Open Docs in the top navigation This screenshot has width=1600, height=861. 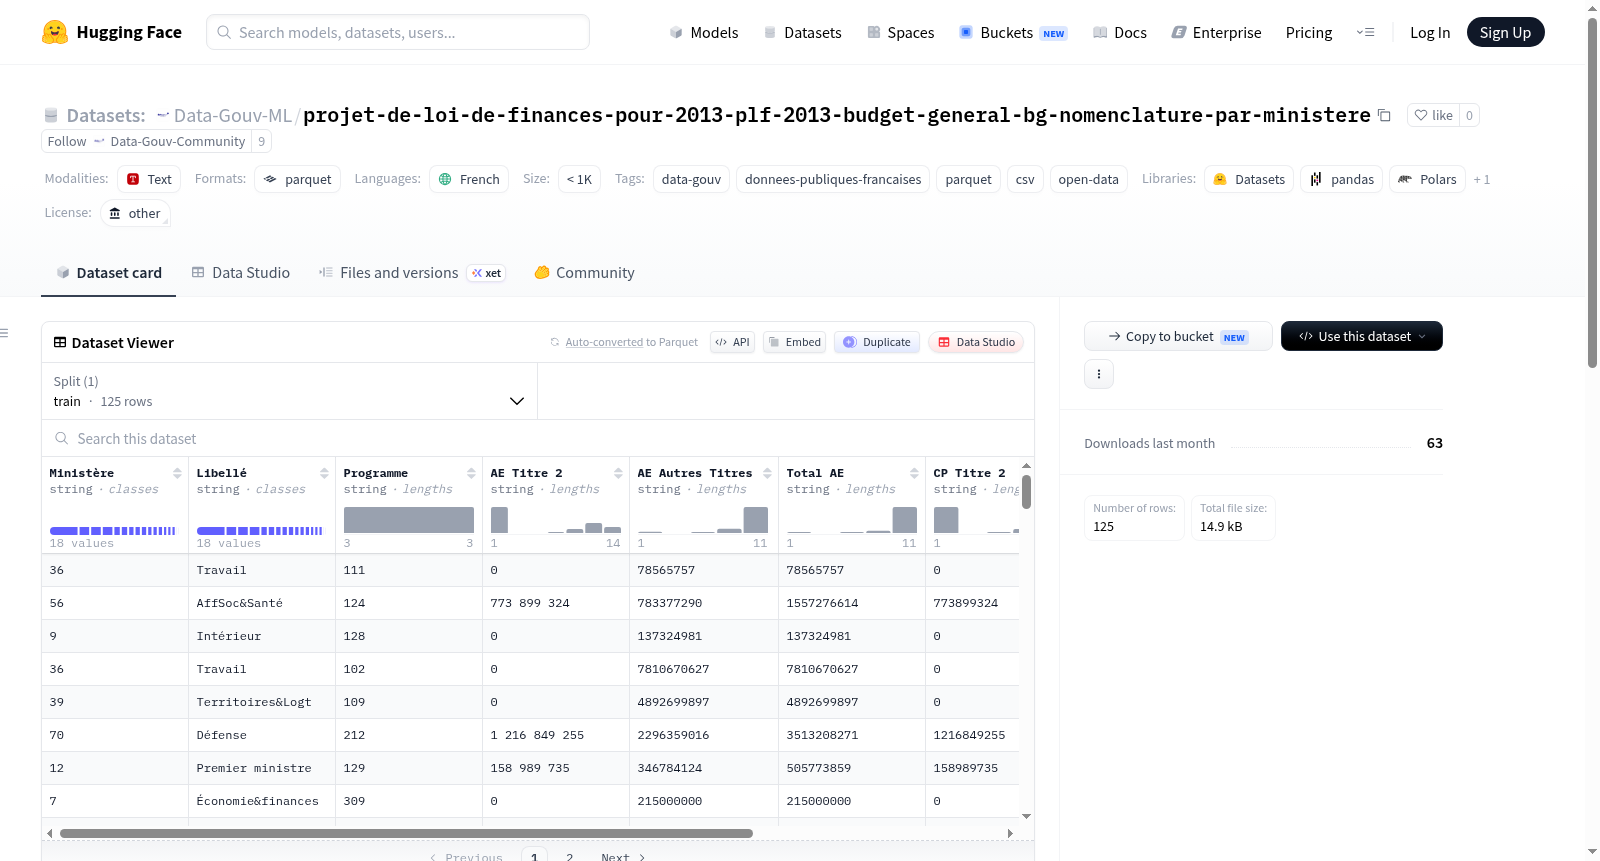1119,32
